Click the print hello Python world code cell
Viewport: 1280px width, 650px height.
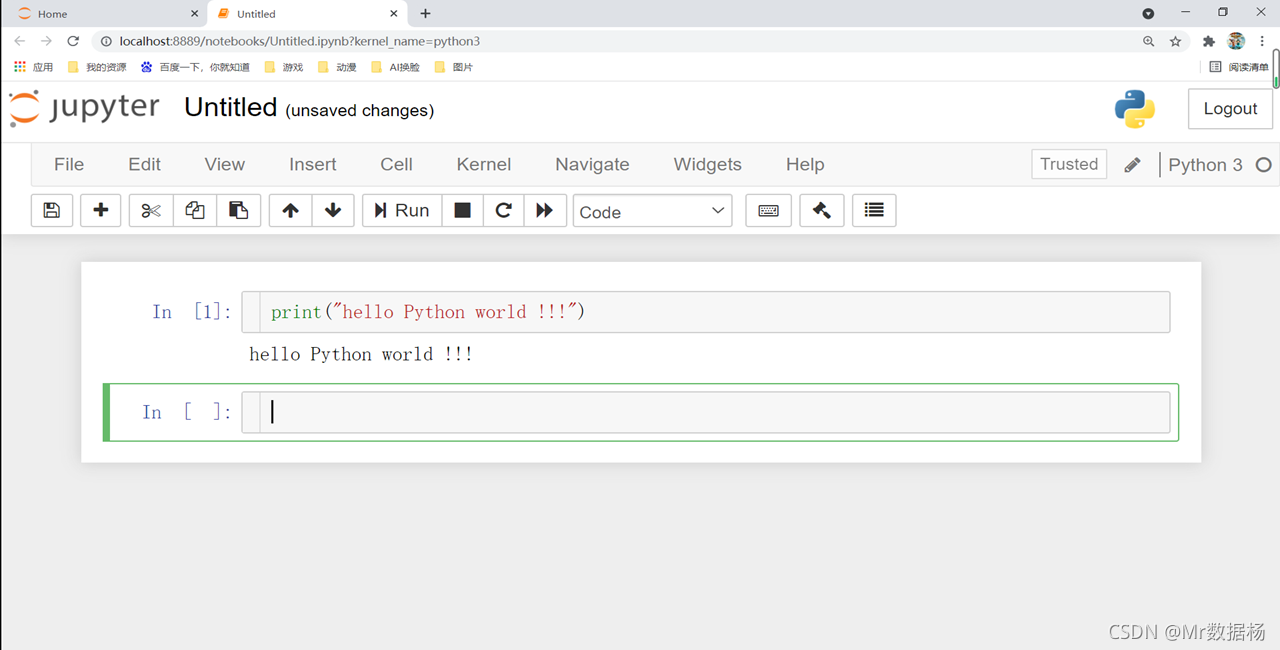(x=706, y=312)
